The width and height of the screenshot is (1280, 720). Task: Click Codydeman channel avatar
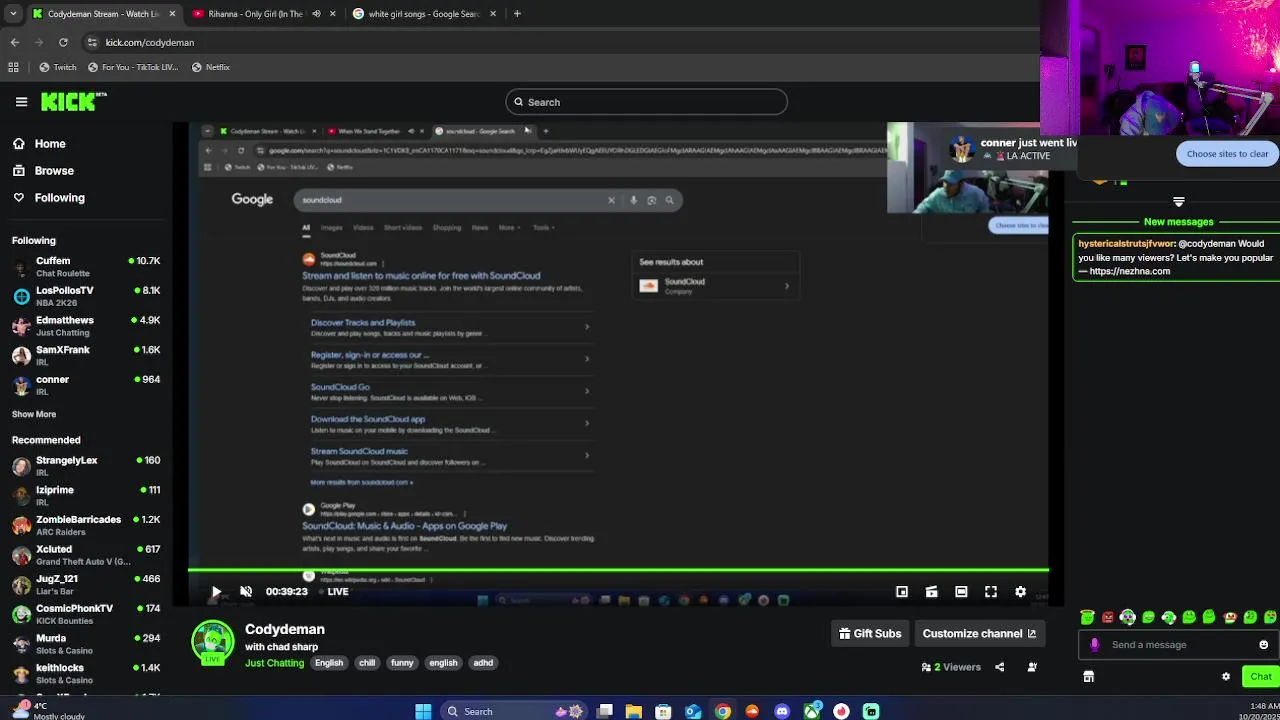tap(213, 643)
